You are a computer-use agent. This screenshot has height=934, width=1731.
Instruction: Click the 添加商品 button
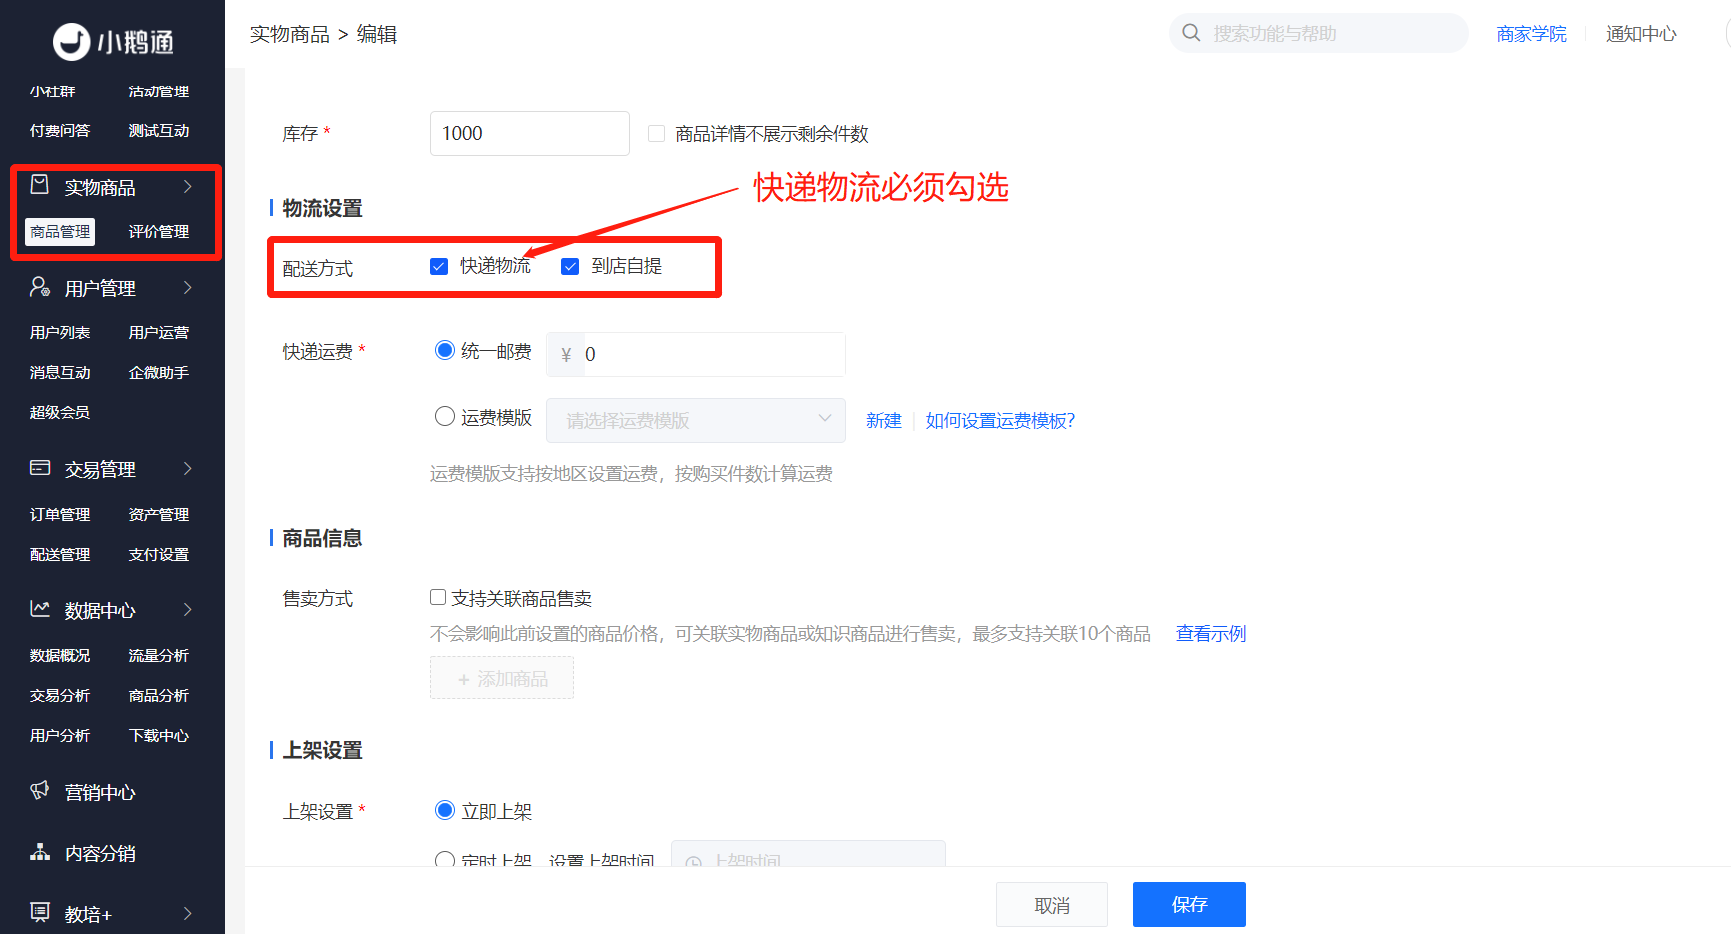[x=502, y=678]
